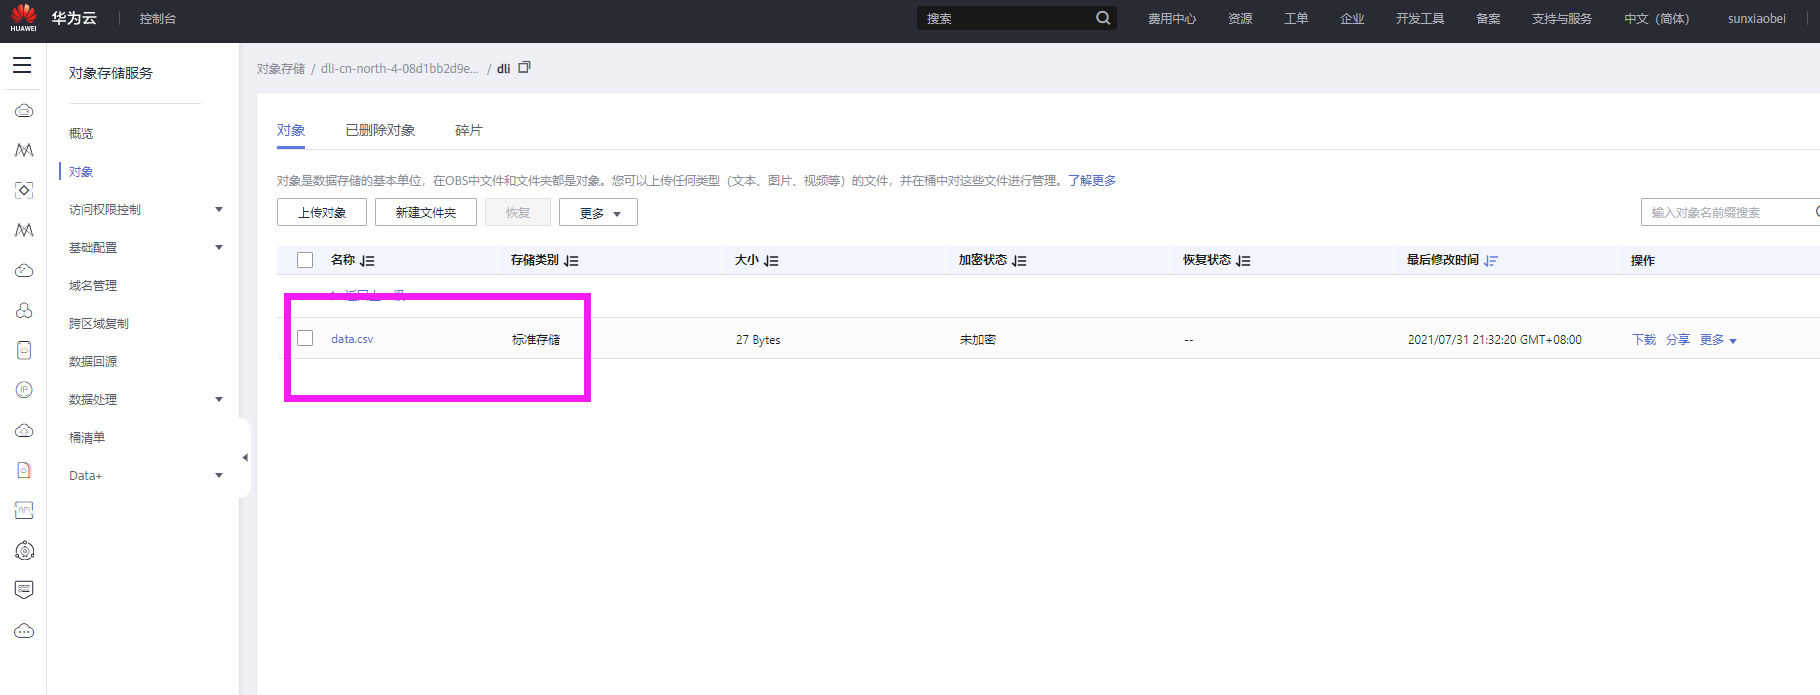
Task: Expand 数据处理 submenu arrow
Action: pyautogui.click(x=219, y=399)
